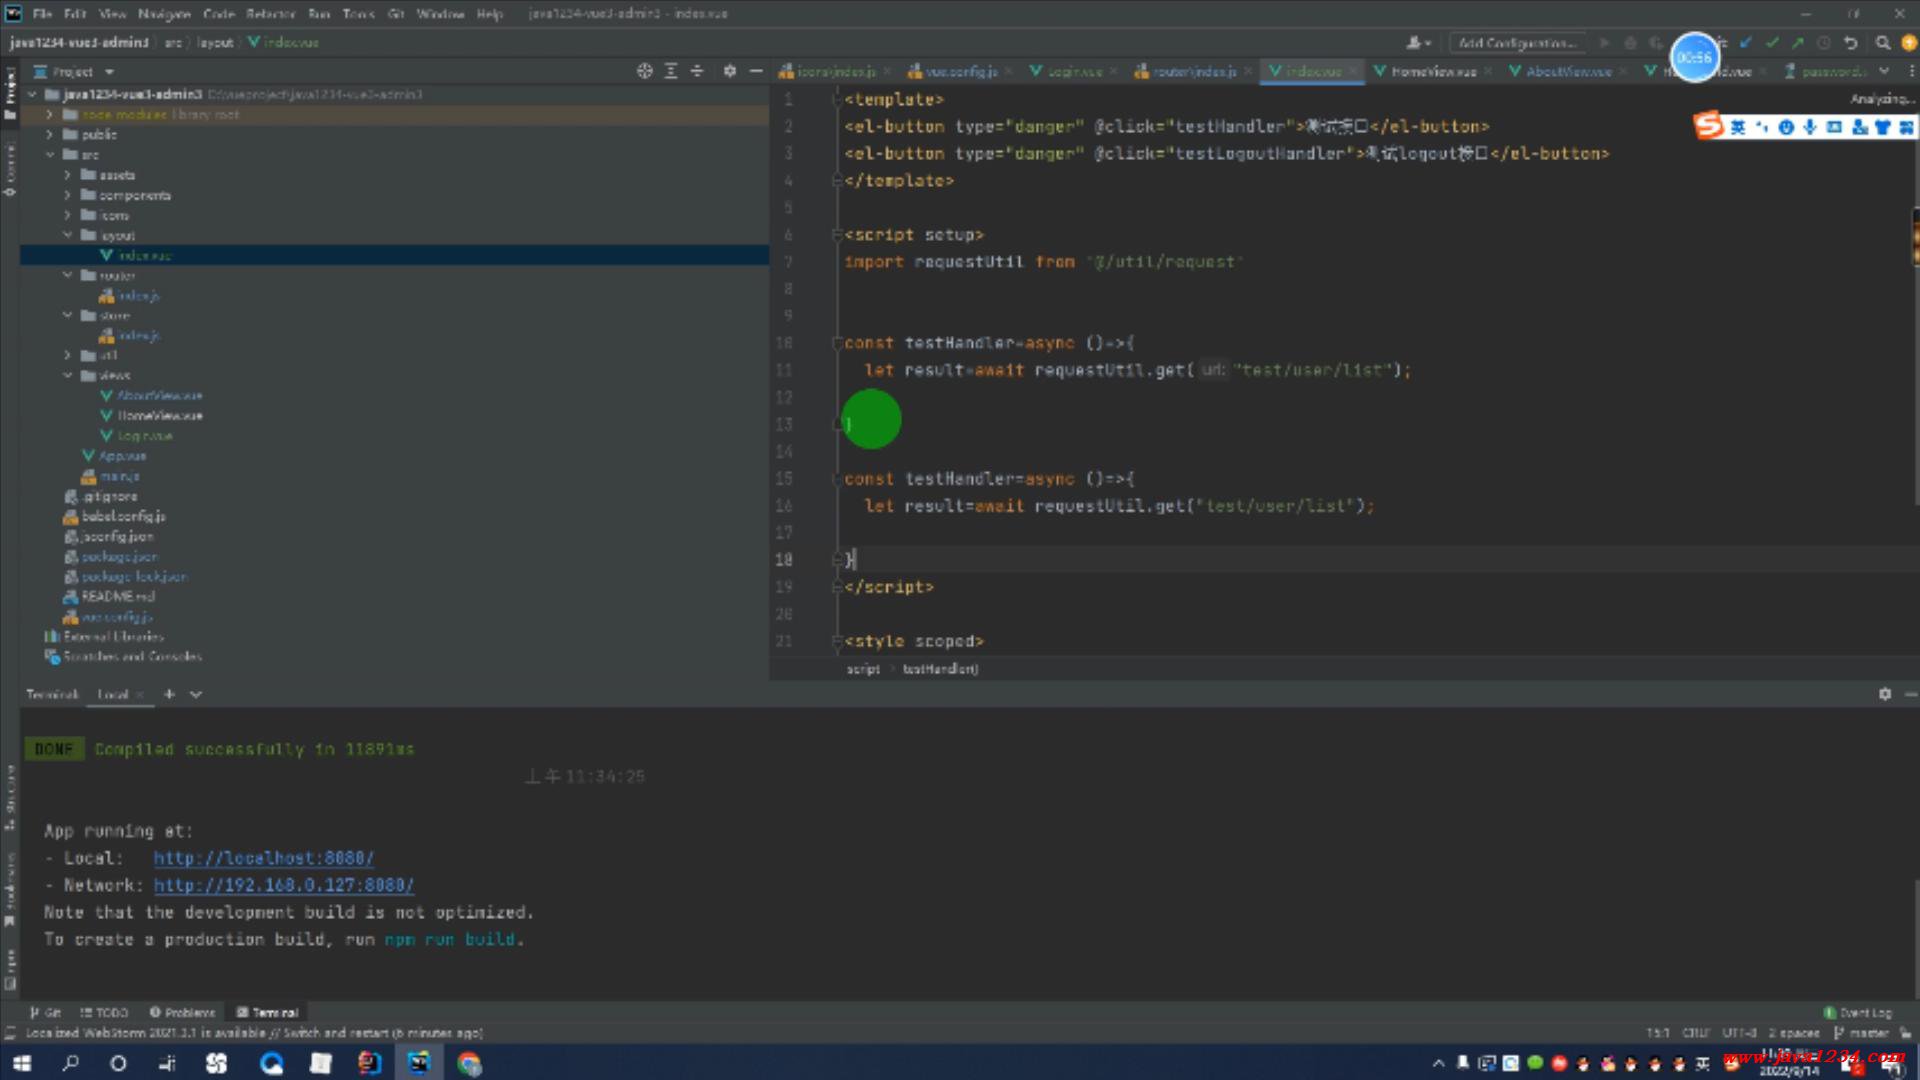Open the Navigate menu
The width and height of the screenshot is (1920, 1080).
coord(164,14)
